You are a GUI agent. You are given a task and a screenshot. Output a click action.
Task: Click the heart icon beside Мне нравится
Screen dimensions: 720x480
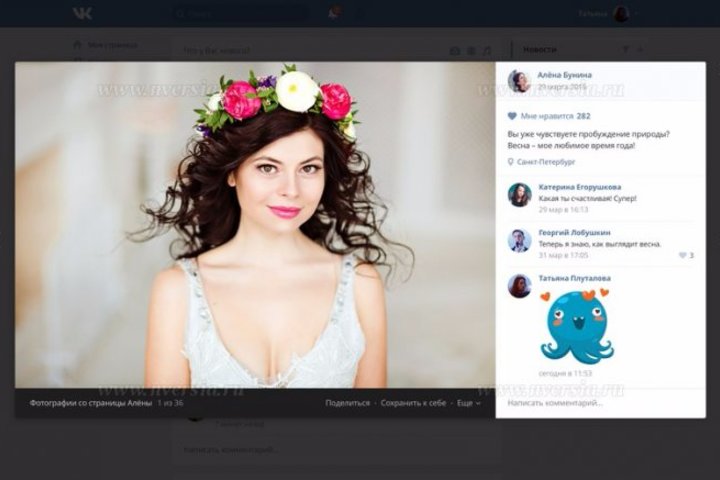pyautogui.click(x=513, y=116)
